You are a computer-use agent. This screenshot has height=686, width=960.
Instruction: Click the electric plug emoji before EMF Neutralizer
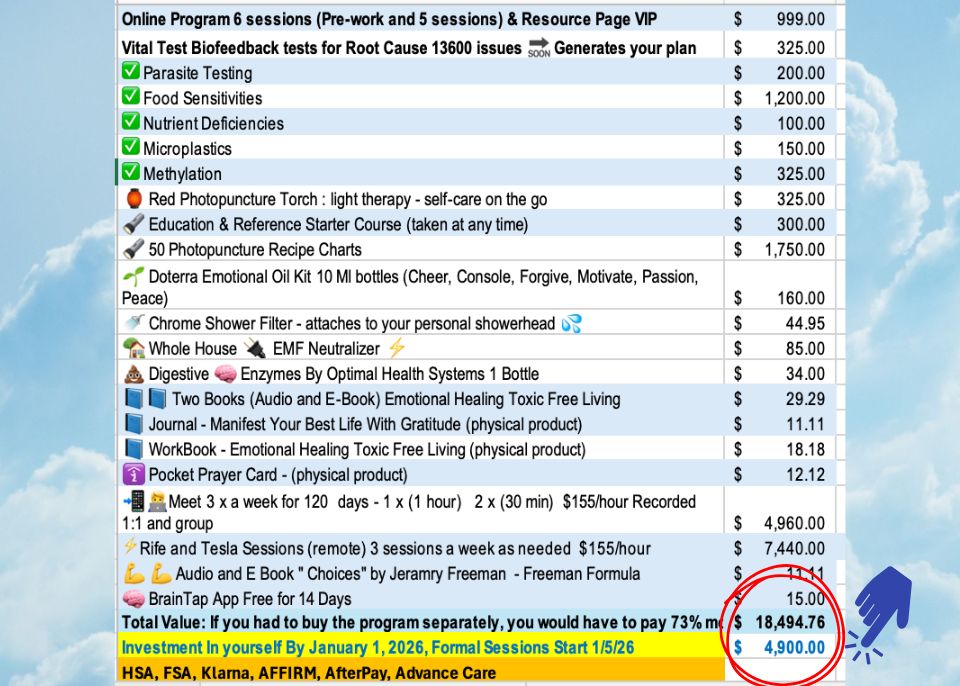(x=255, y=348)
